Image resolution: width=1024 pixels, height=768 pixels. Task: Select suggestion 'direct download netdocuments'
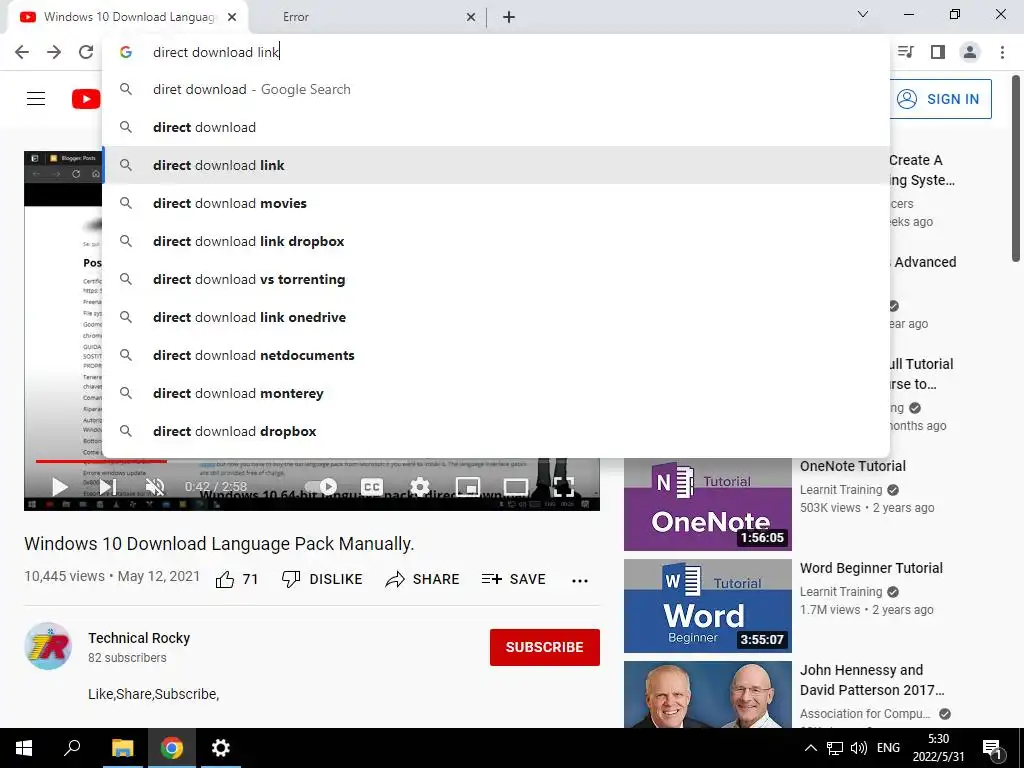[x=496, y=355]
